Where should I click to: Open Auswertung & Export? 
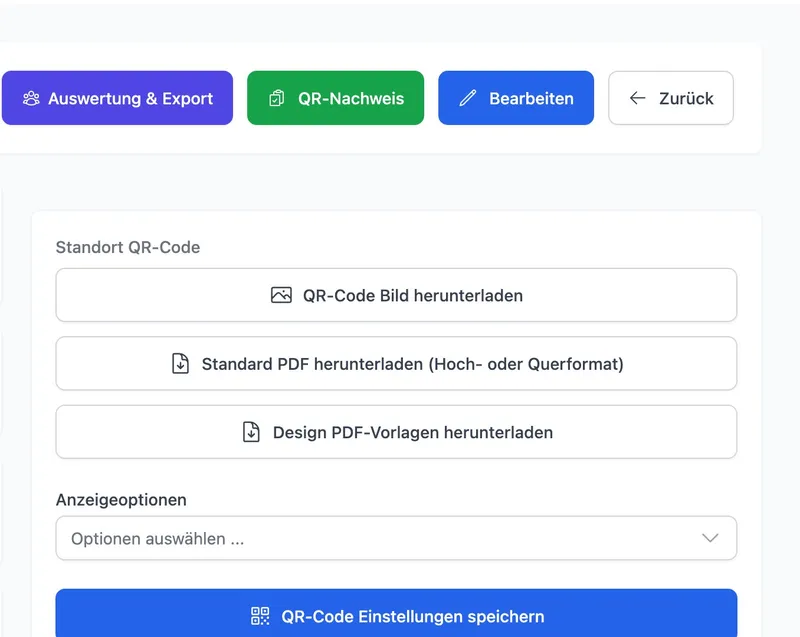point(117,98)
